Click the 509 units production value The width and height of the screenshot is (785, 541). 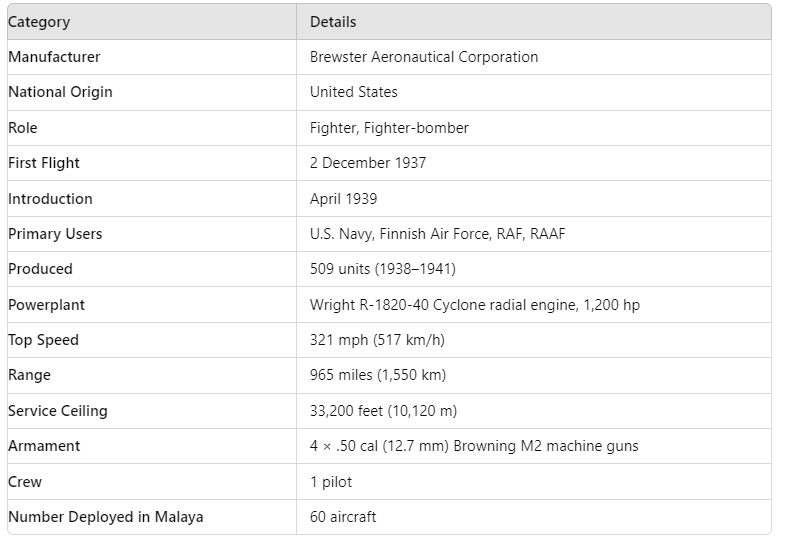tap(382, 269)
